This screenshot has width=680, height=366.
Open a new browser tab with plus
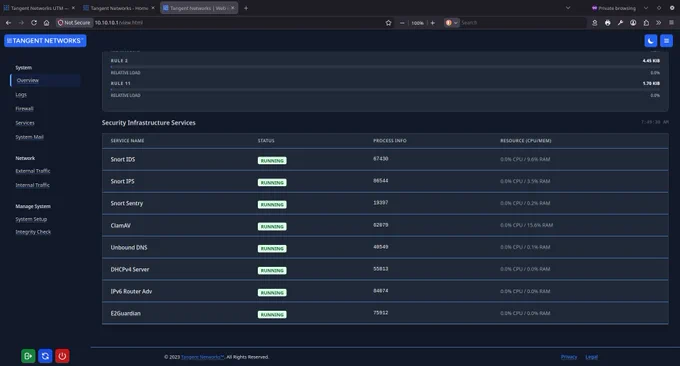246,8
